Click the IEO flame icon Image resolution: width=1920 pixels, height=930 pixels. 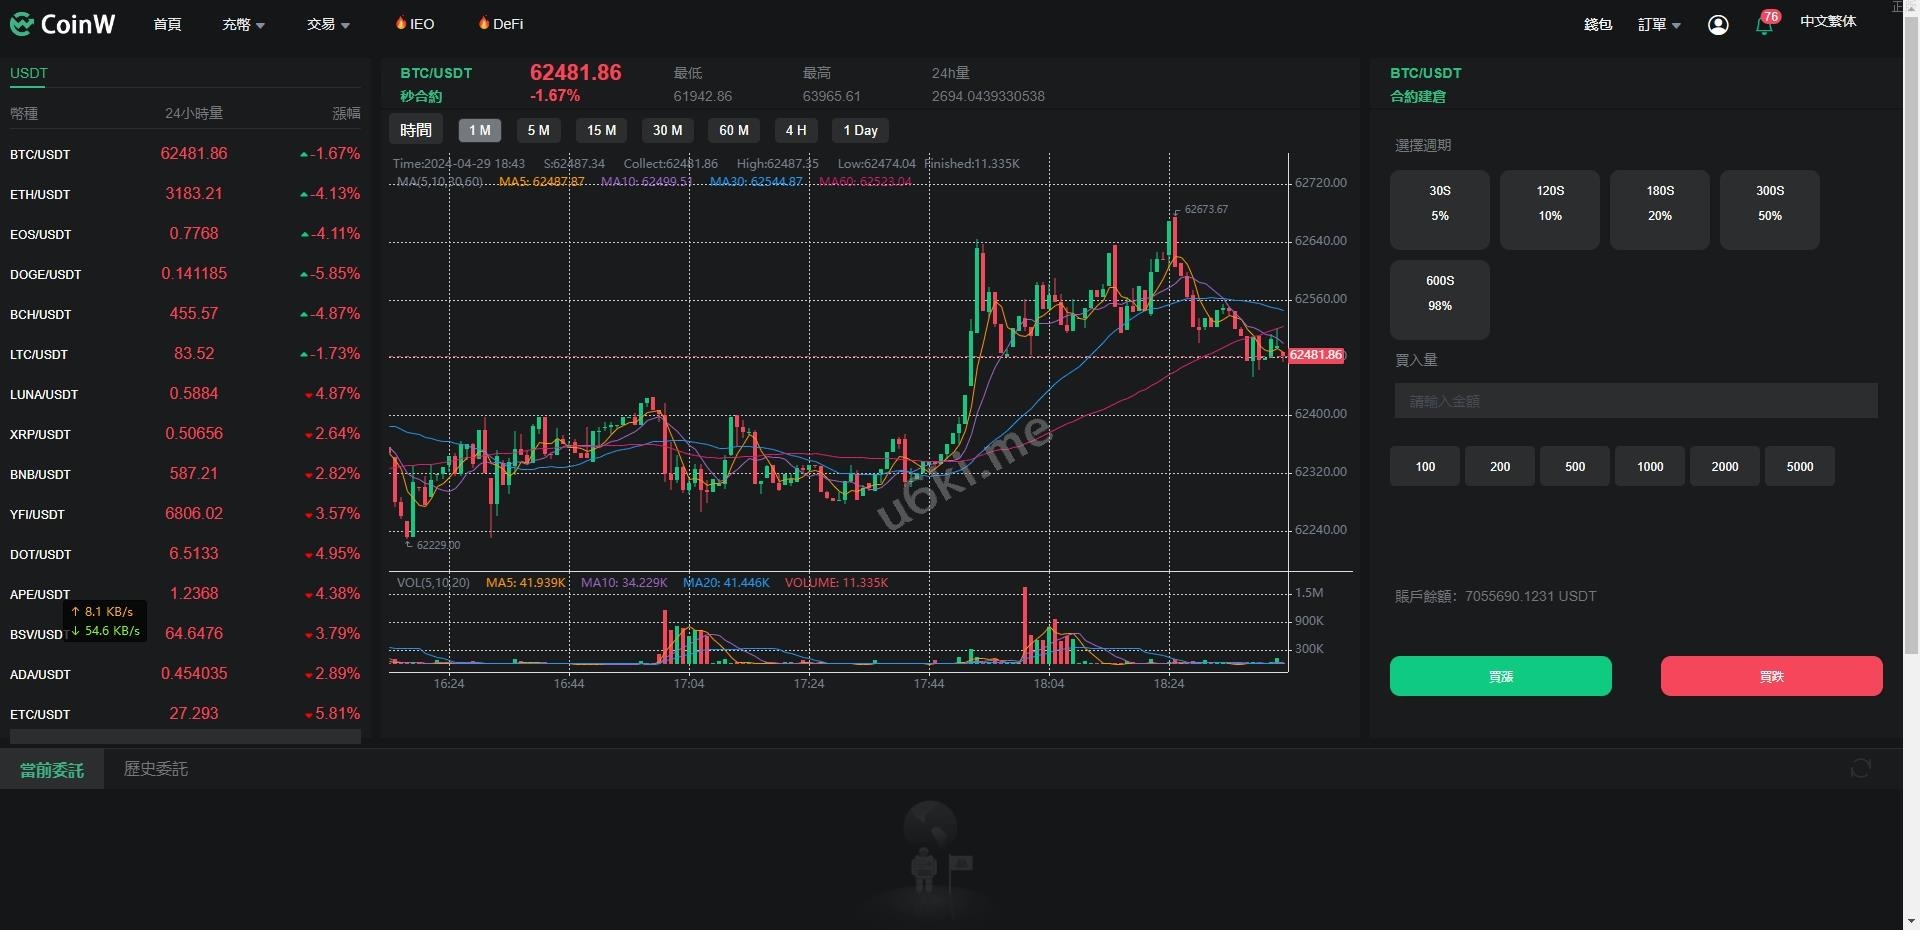pos(401,23)
